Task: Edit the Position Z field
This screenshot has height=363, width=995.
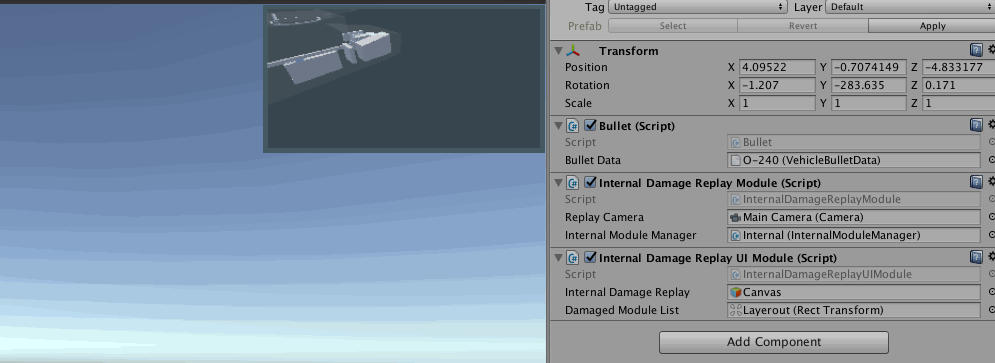Action: click(x=959, y=67)
